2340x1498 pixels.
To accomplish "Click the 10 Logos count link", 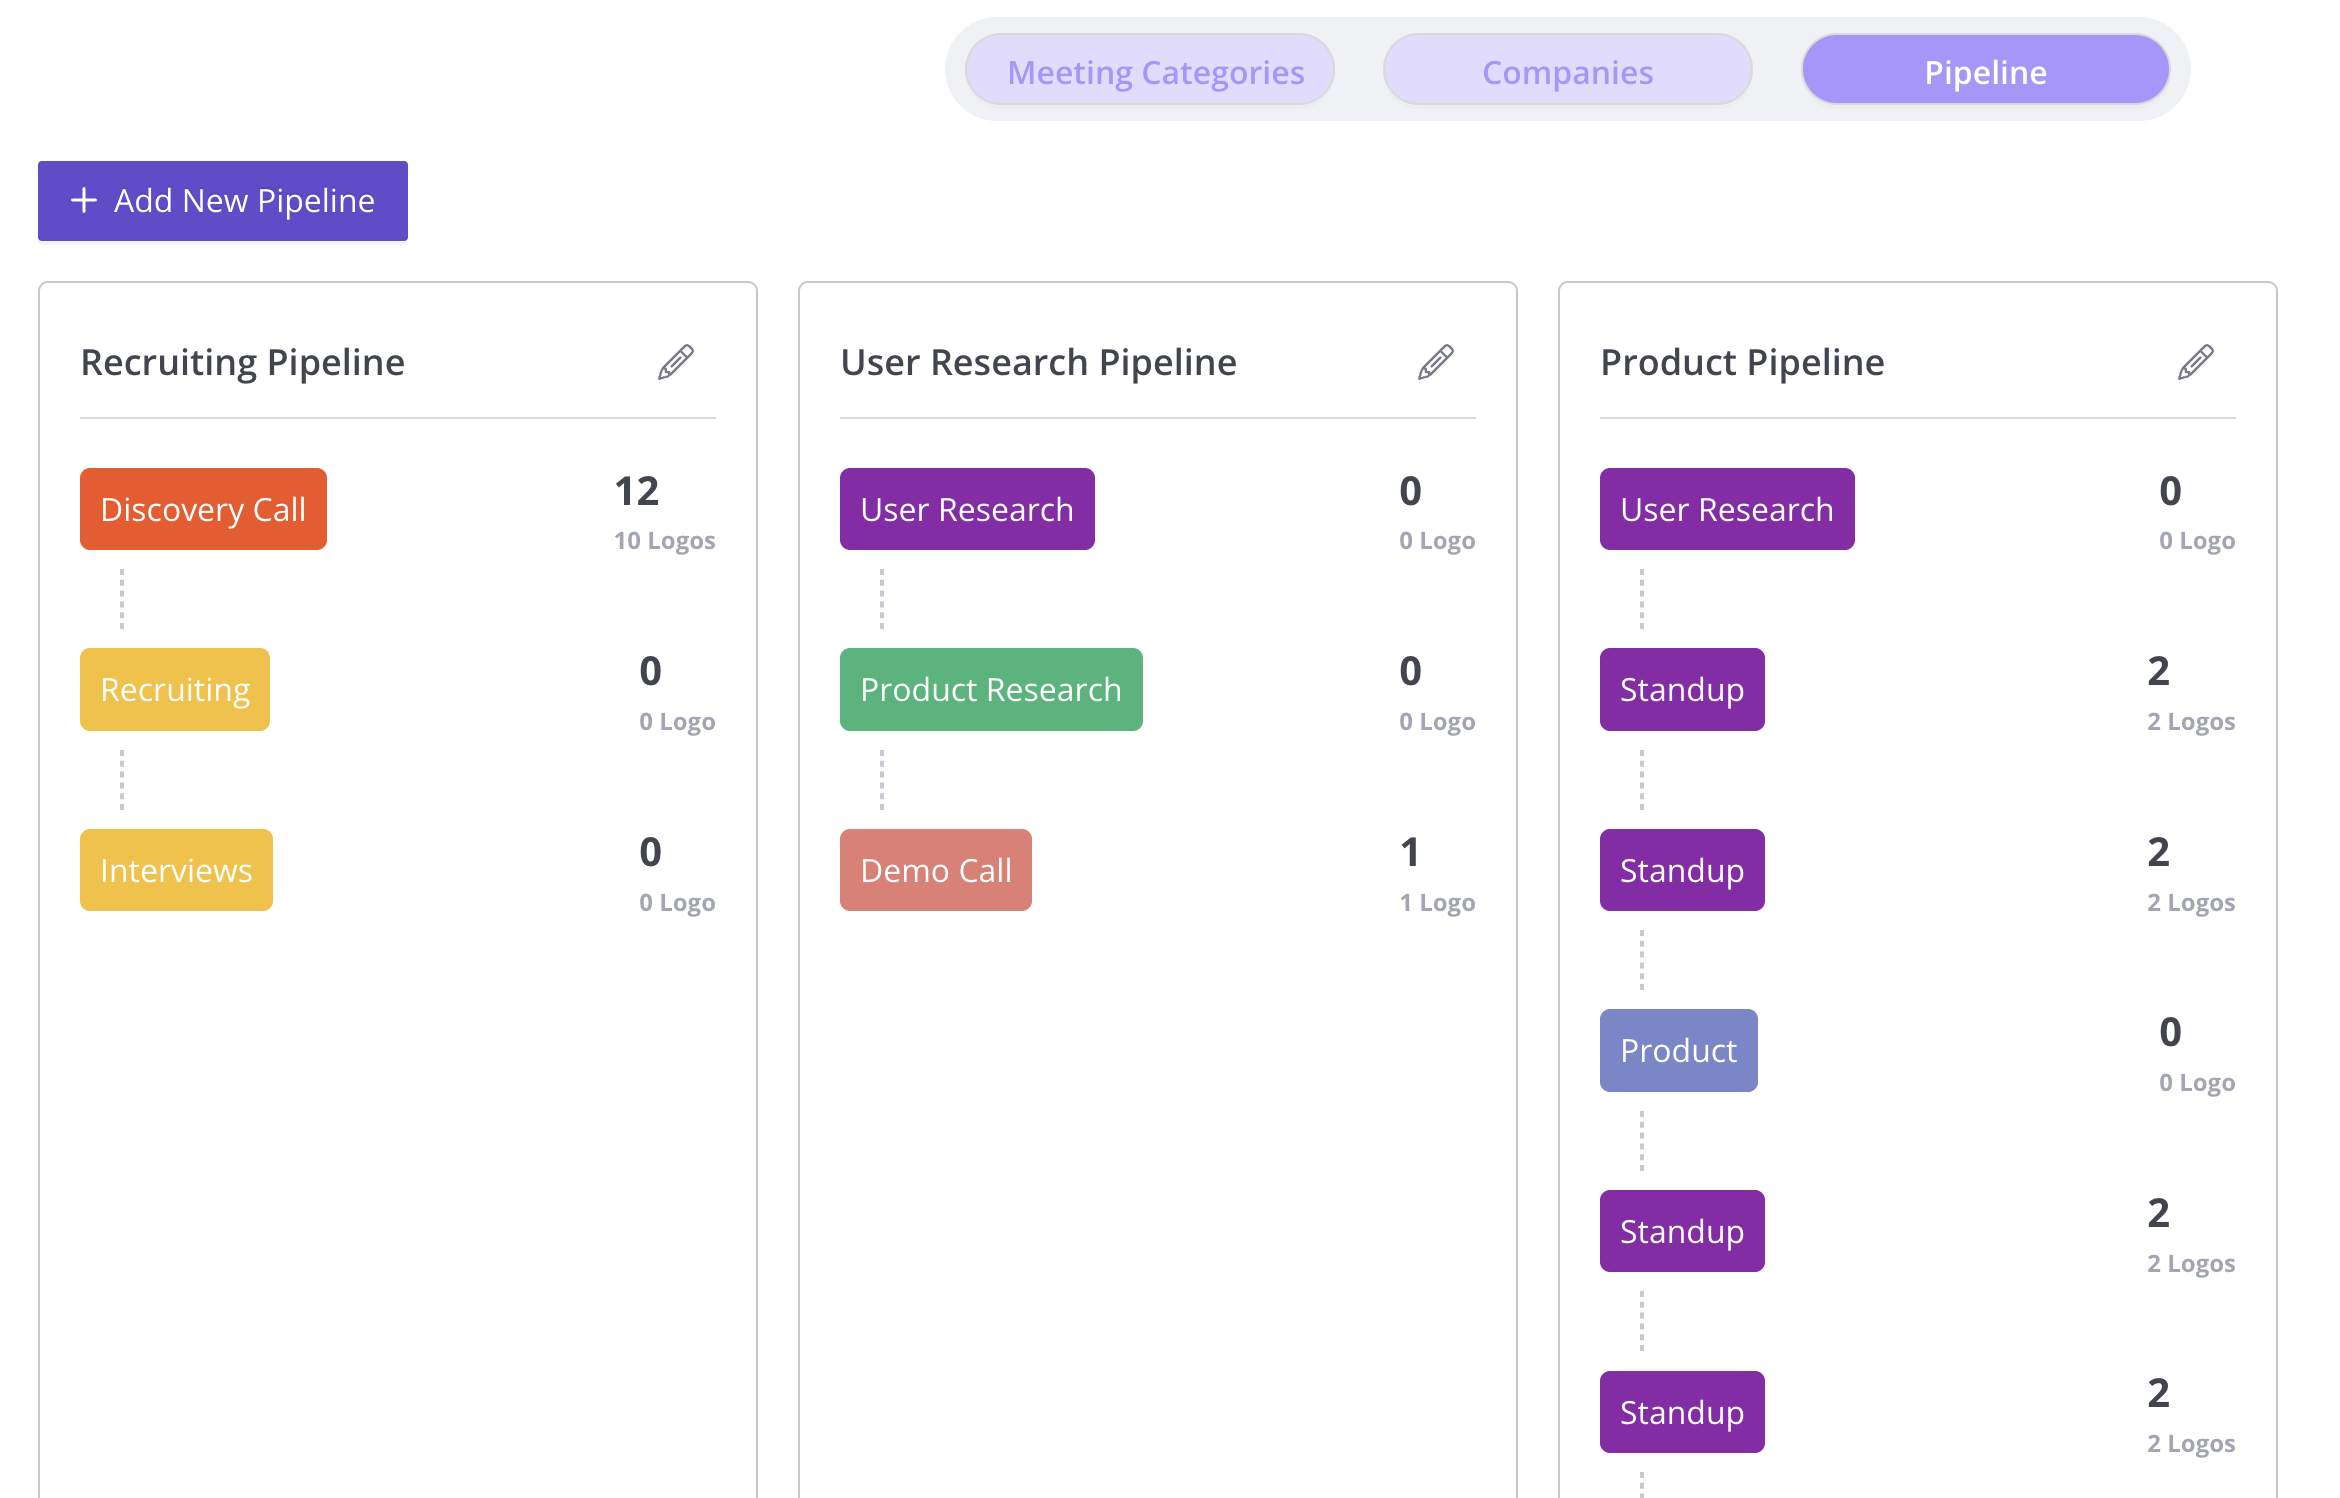I will tap(664, 541).
